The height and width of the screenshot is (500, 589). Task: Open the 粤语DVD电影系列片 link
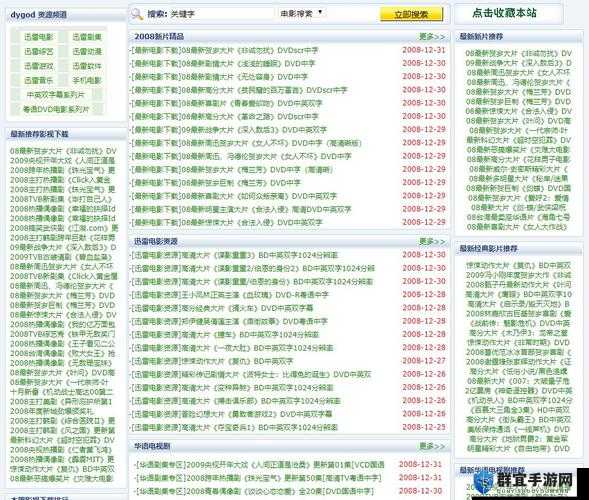pyautogui.click(x=56, y=109)
